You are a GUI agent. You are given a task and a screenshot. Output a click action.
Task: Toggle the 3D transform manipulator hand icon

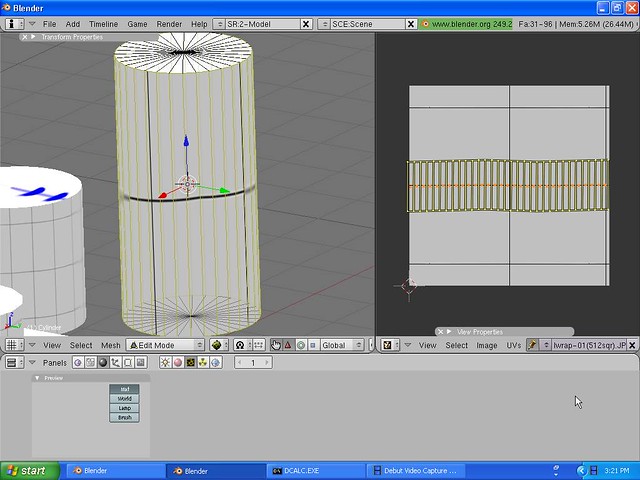[x=276, y=345]
